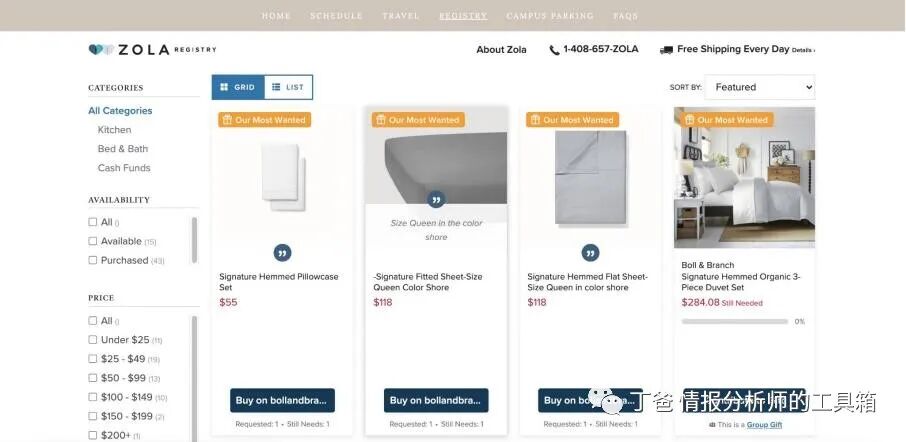Screen dimensions: 906x442
Task: Enable the Under $25 price filter
Action: point(92,339)
